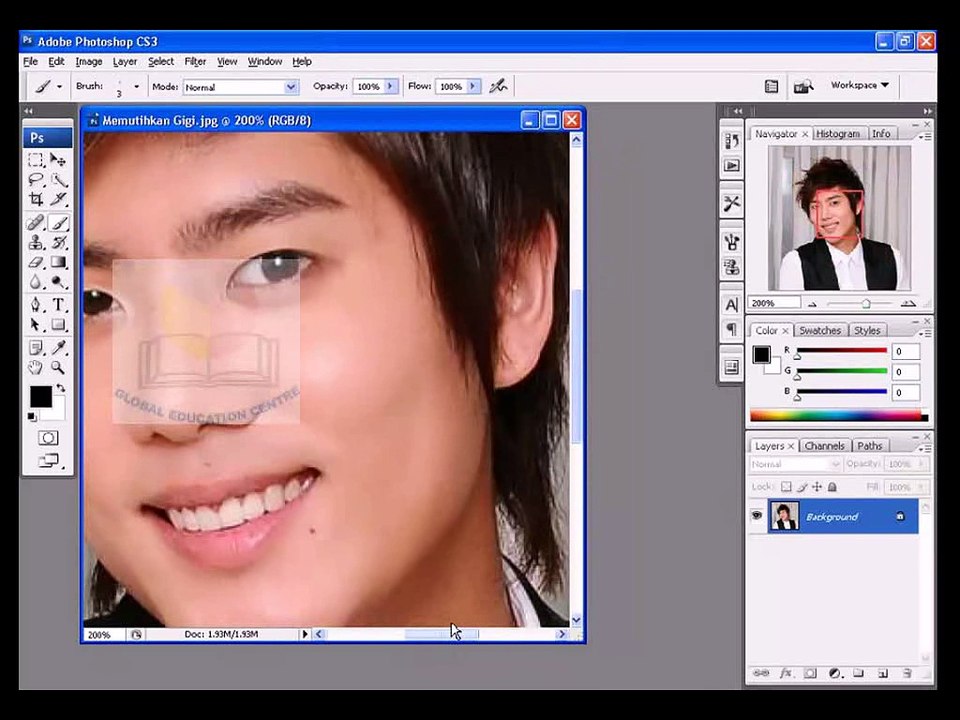
Task: Select the Eyedropper tool
Action: [58, 348]
